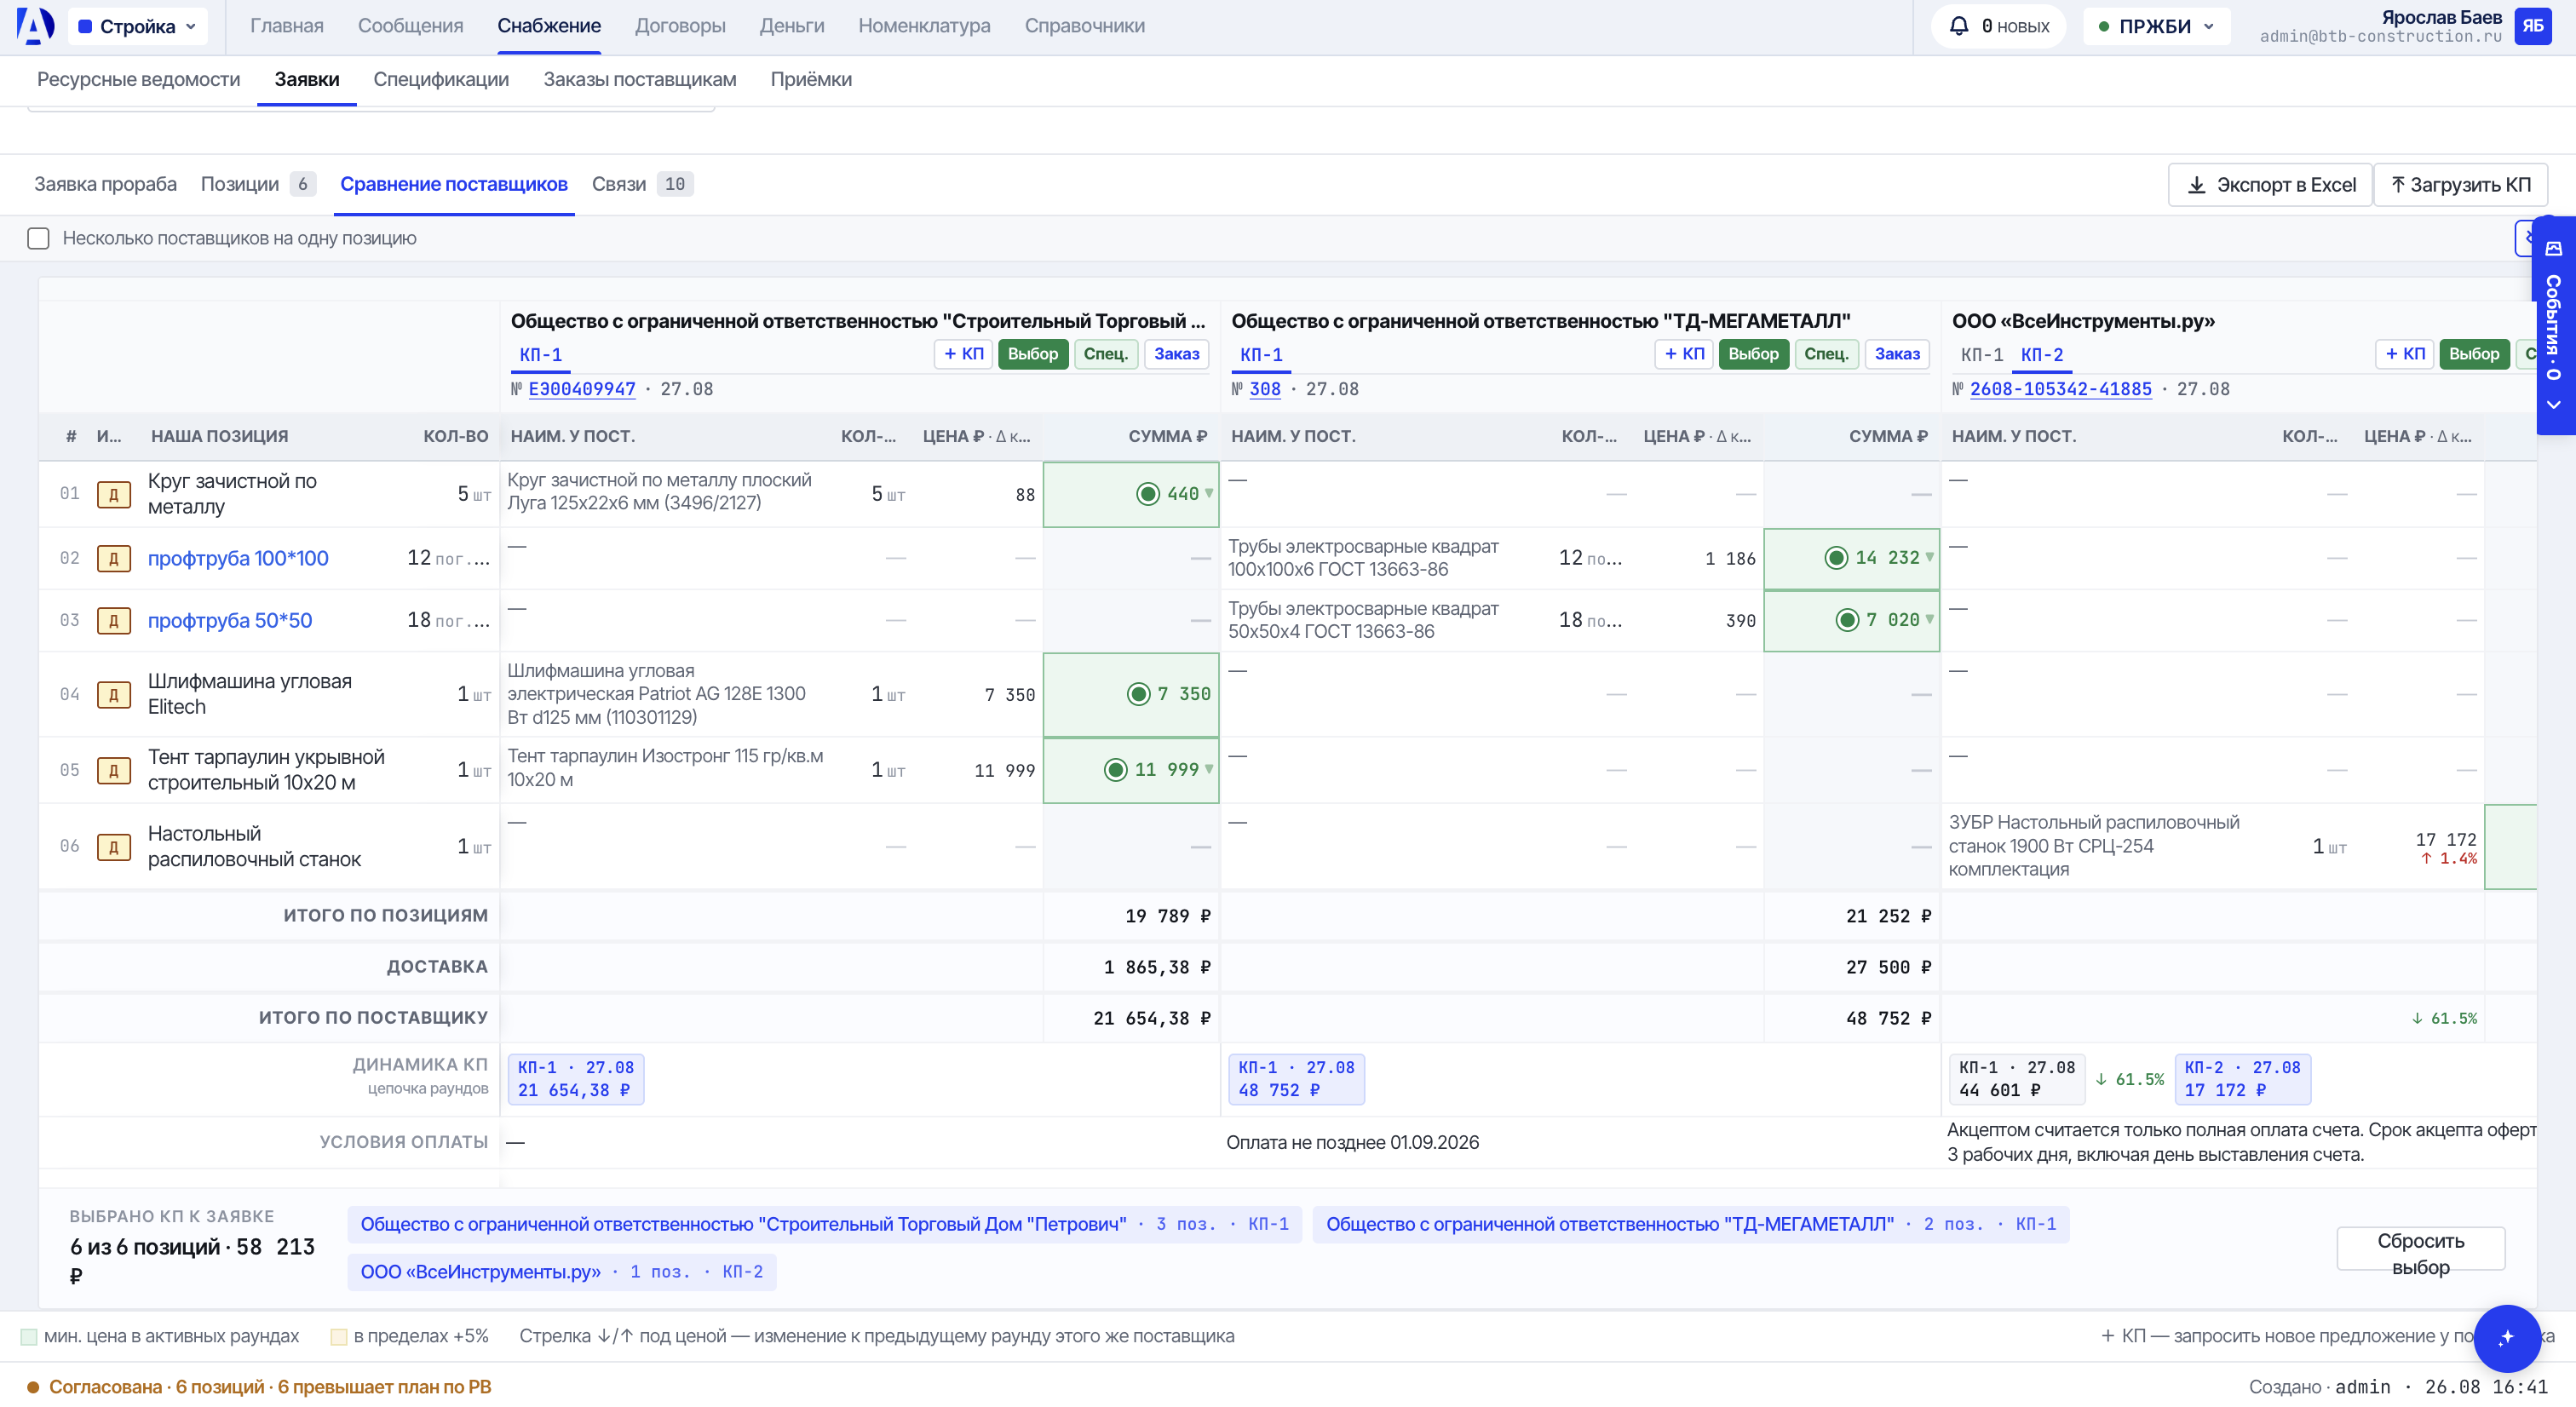
Task: Click the Д badge on row 03
Action: (113, 621)
